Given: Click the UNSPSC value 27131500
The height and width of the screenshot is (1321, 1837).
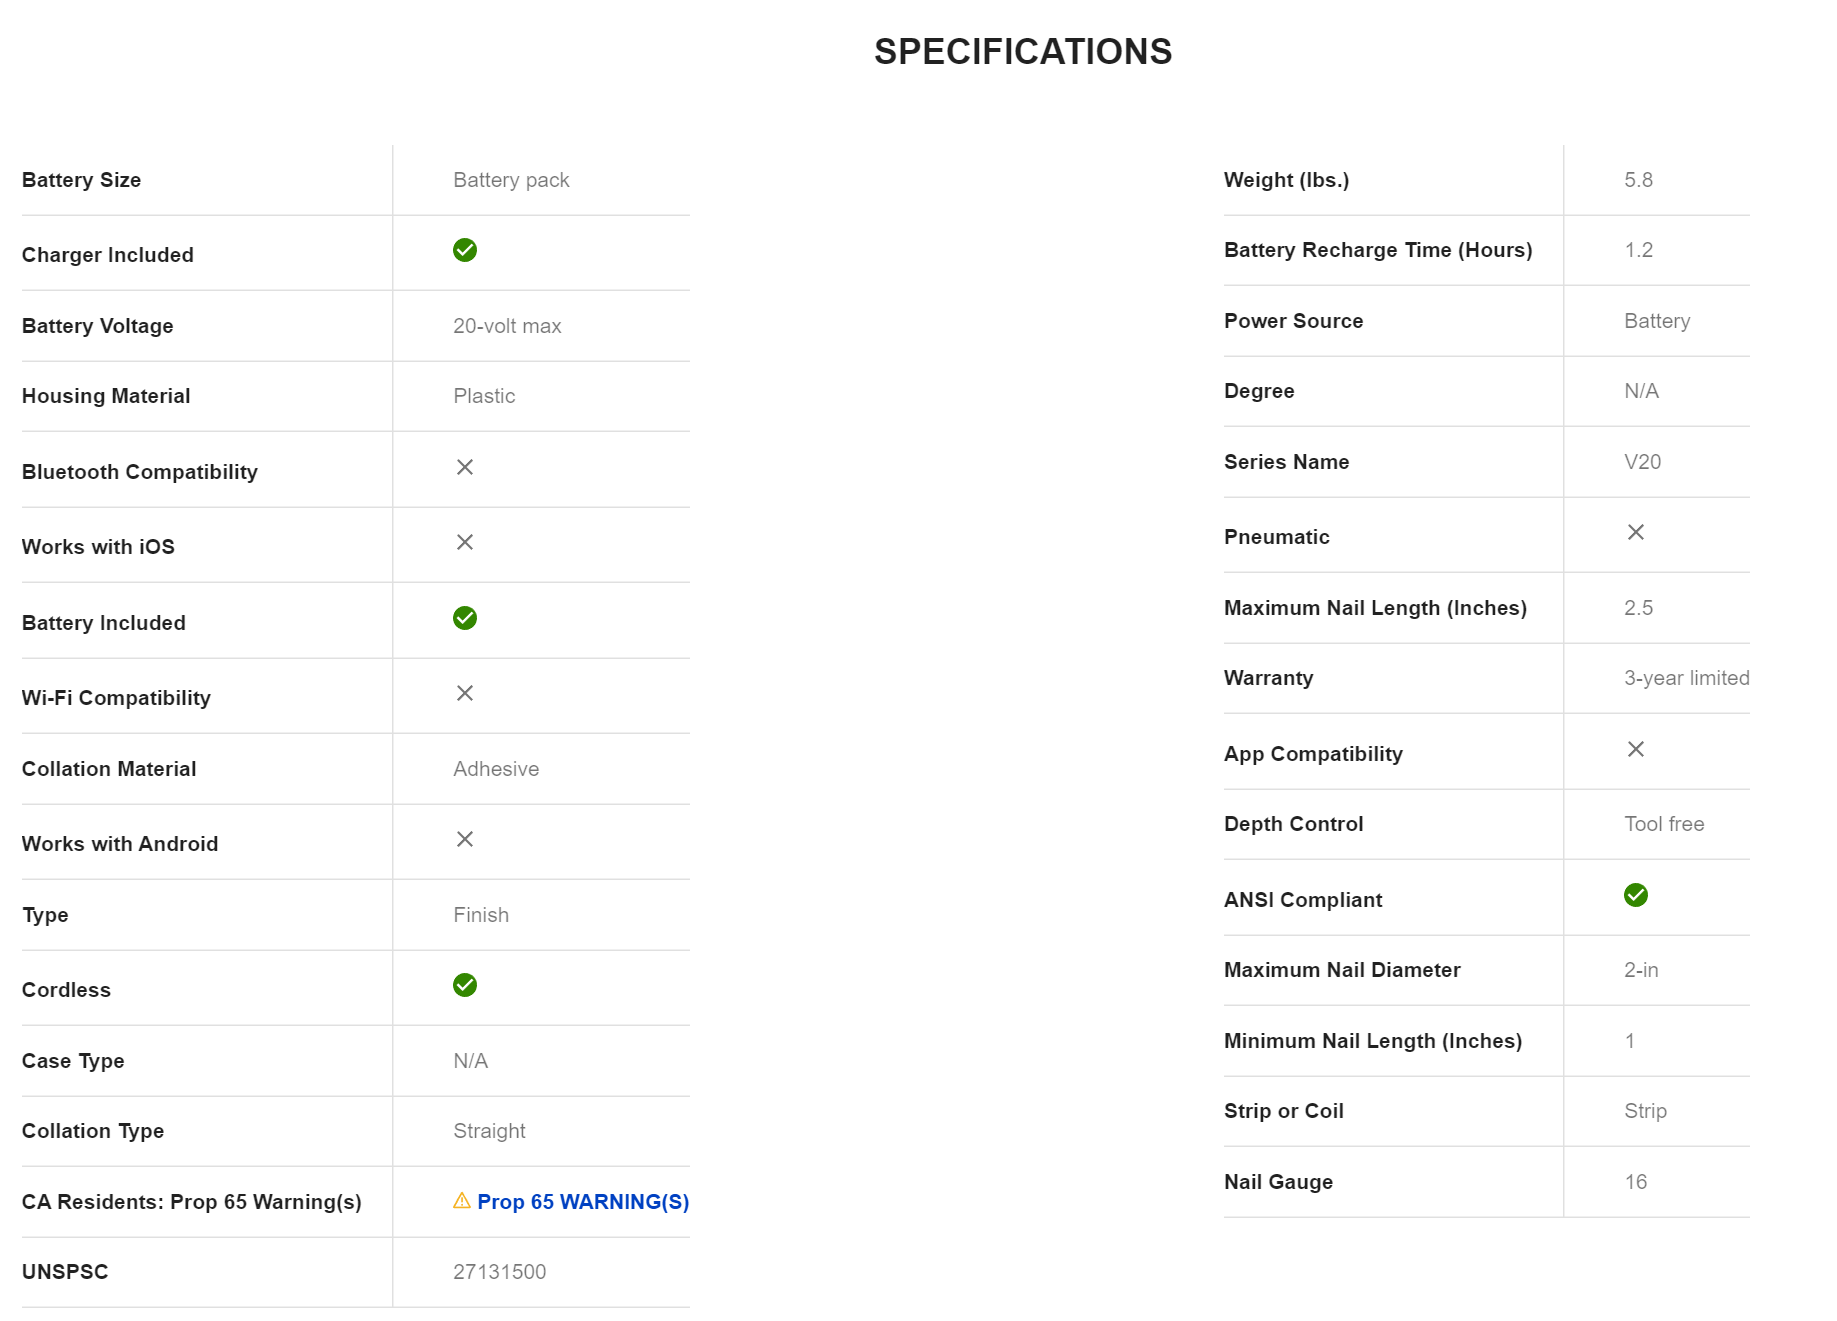Looking at the screenshot, I should click(499, 1272).
